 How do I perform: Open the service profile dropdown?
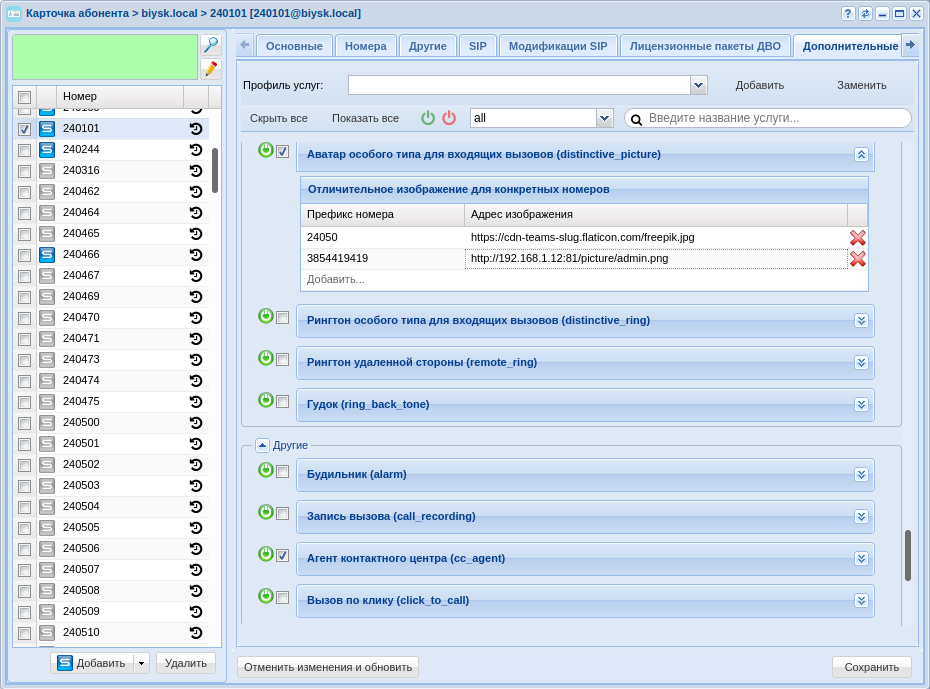tap(698, 85)
